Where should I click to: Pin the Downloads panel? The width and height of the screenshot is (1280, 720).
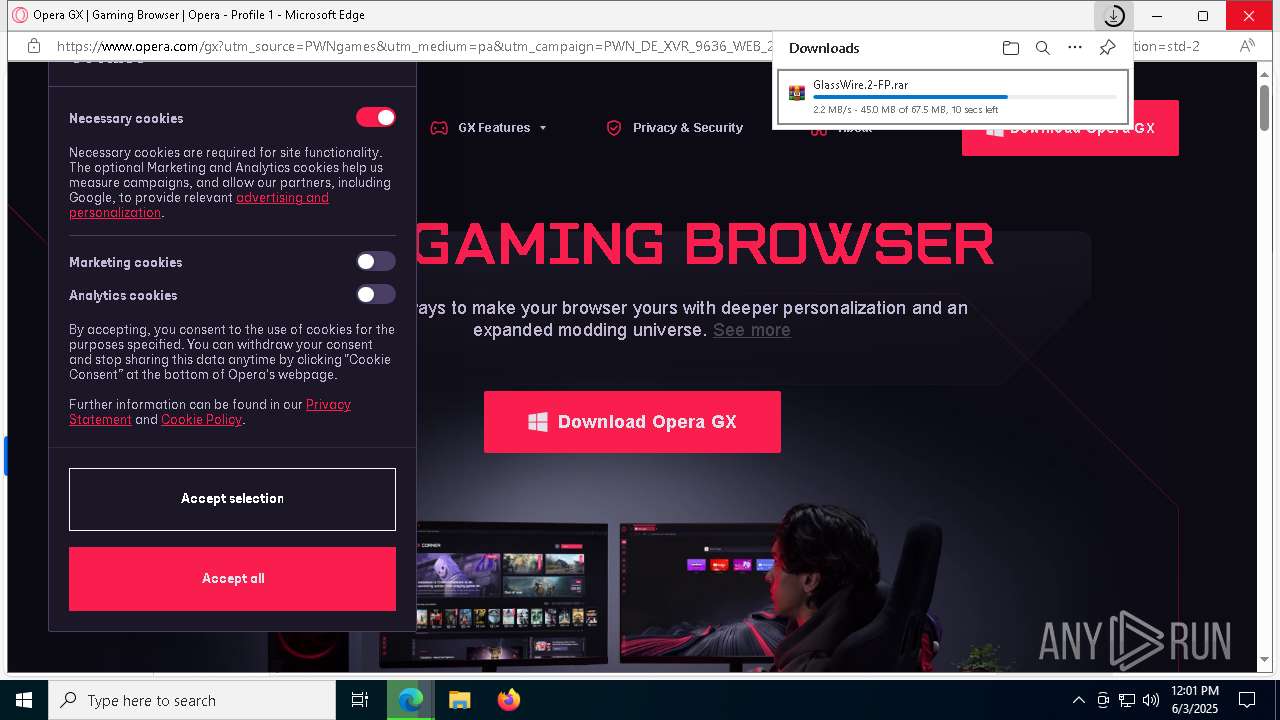click(x=1107, y=48)
